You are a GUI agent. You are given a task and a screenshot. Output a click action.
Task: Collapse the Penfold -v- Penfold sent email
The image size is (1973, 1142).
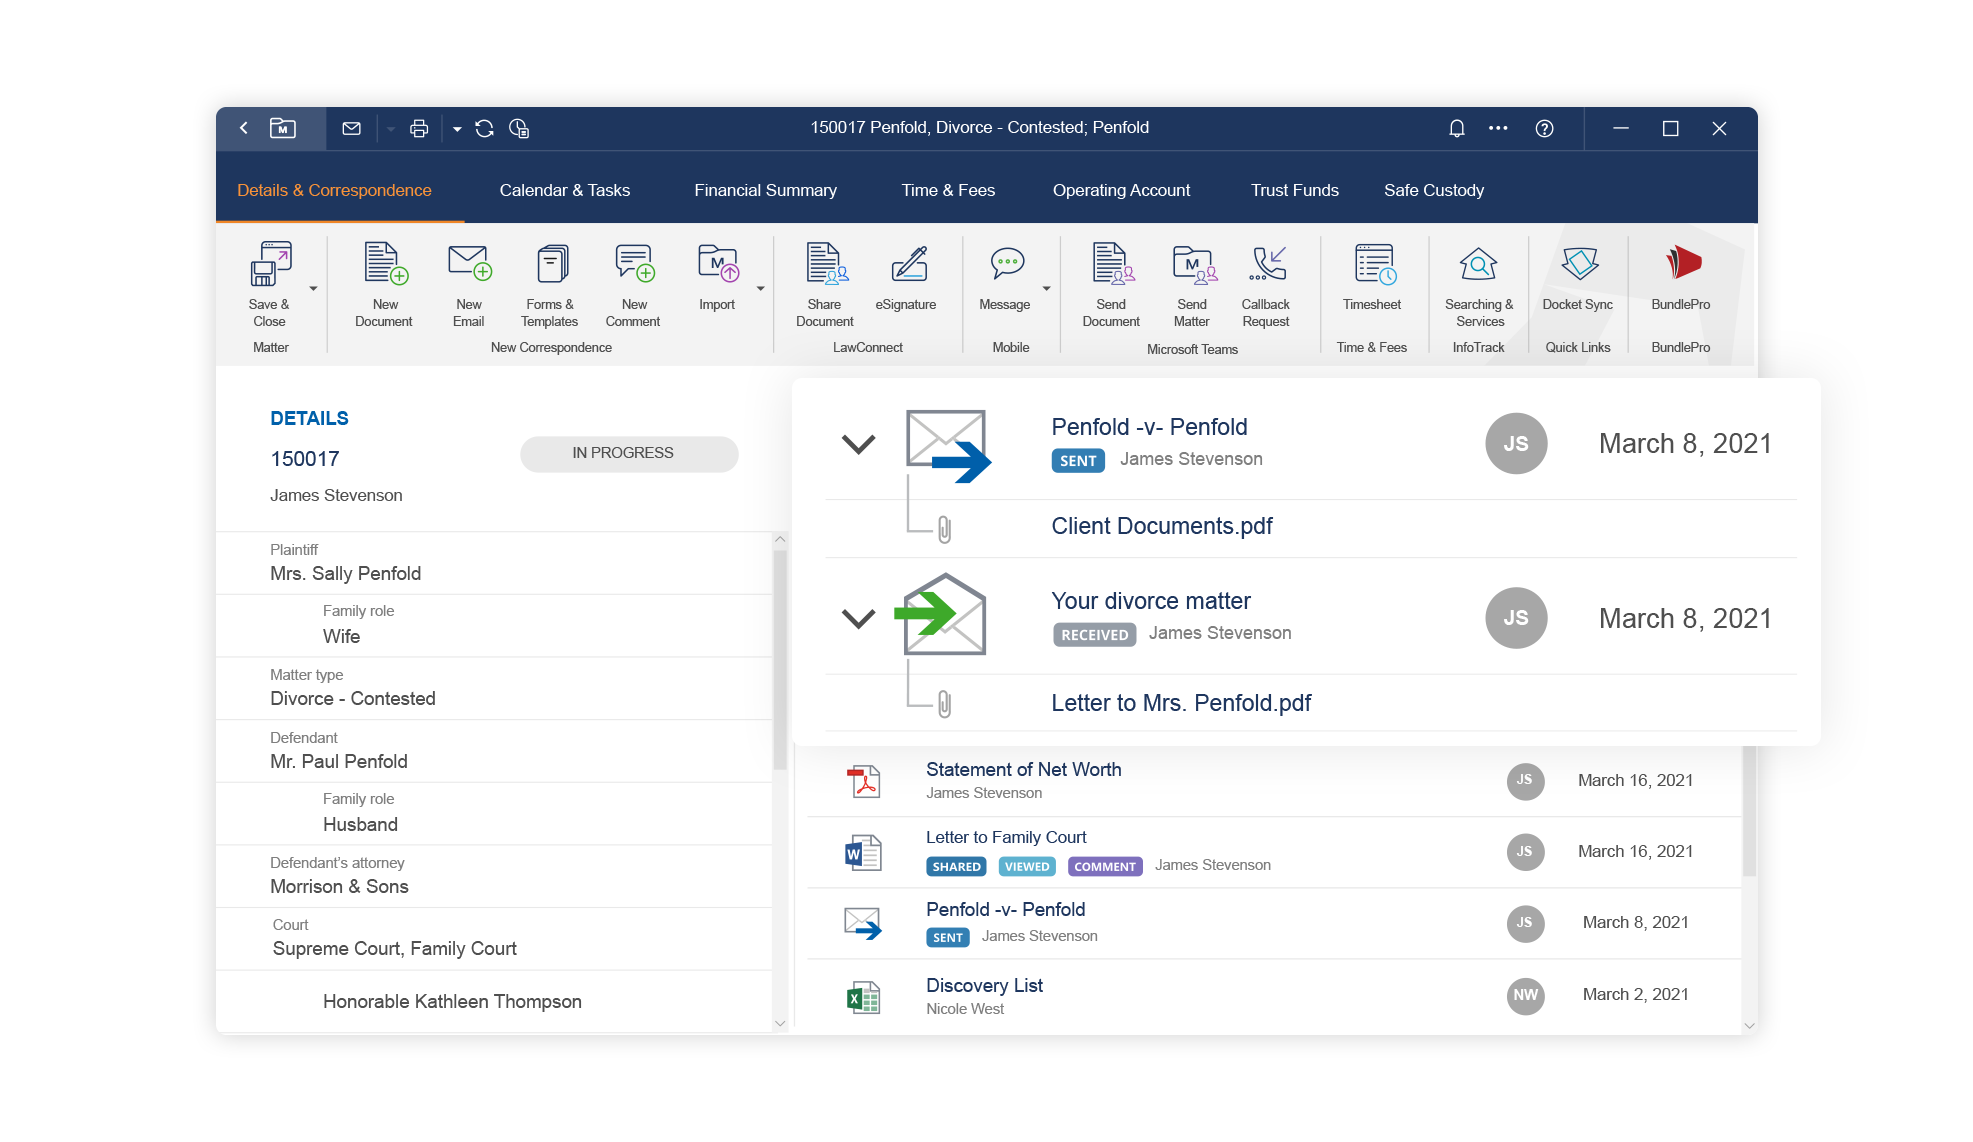point(858,444)
